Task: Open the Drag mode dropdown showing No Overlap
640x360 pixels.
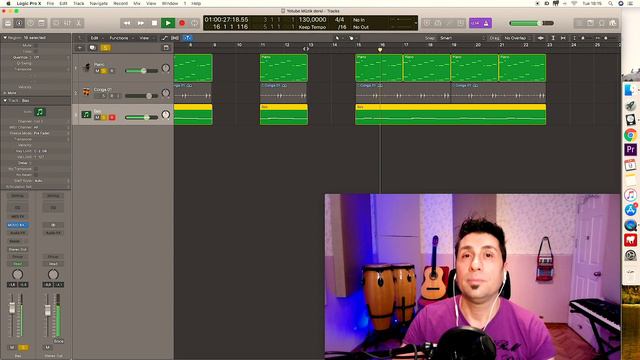Action: [517, 38]
